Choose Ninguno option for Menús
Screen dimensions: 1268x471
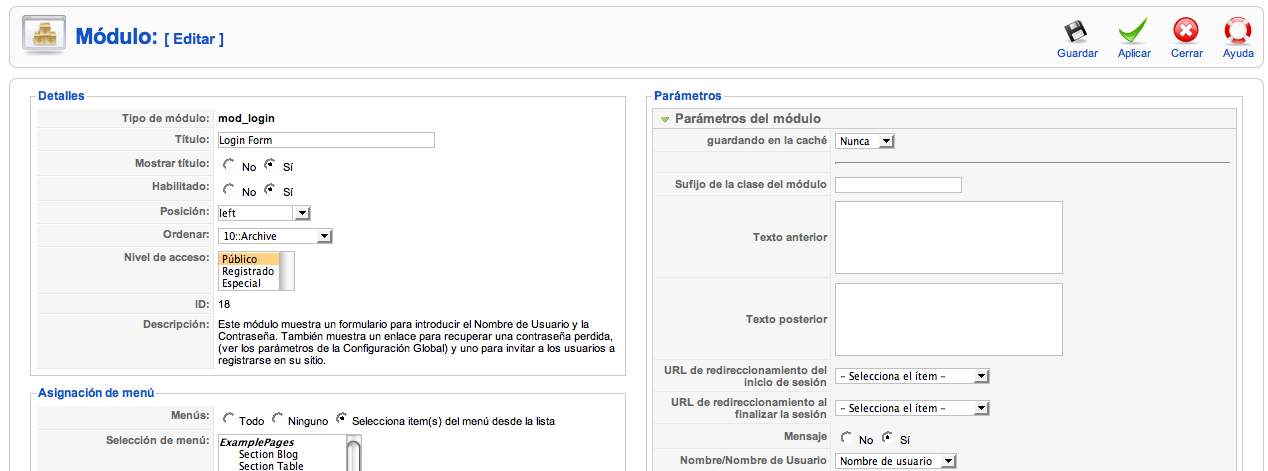point(279,418)
